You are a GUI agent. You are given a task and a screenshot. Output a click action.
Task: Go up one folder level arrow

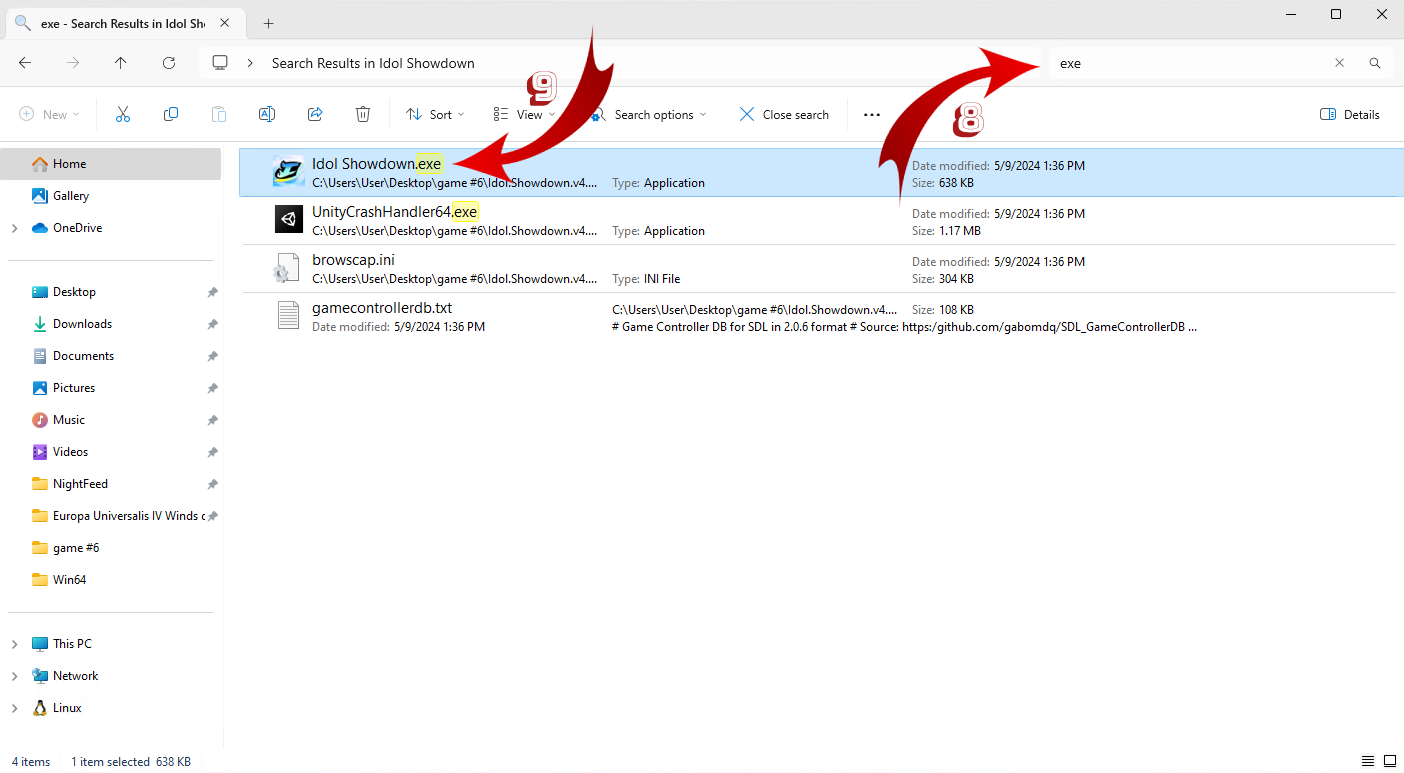point(121,63)
